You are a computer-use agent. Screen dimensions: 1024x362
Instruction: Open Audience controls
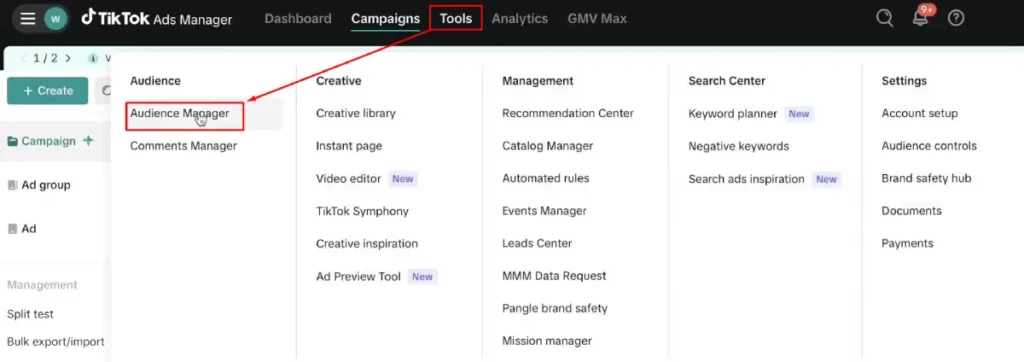tap(929, 146)
